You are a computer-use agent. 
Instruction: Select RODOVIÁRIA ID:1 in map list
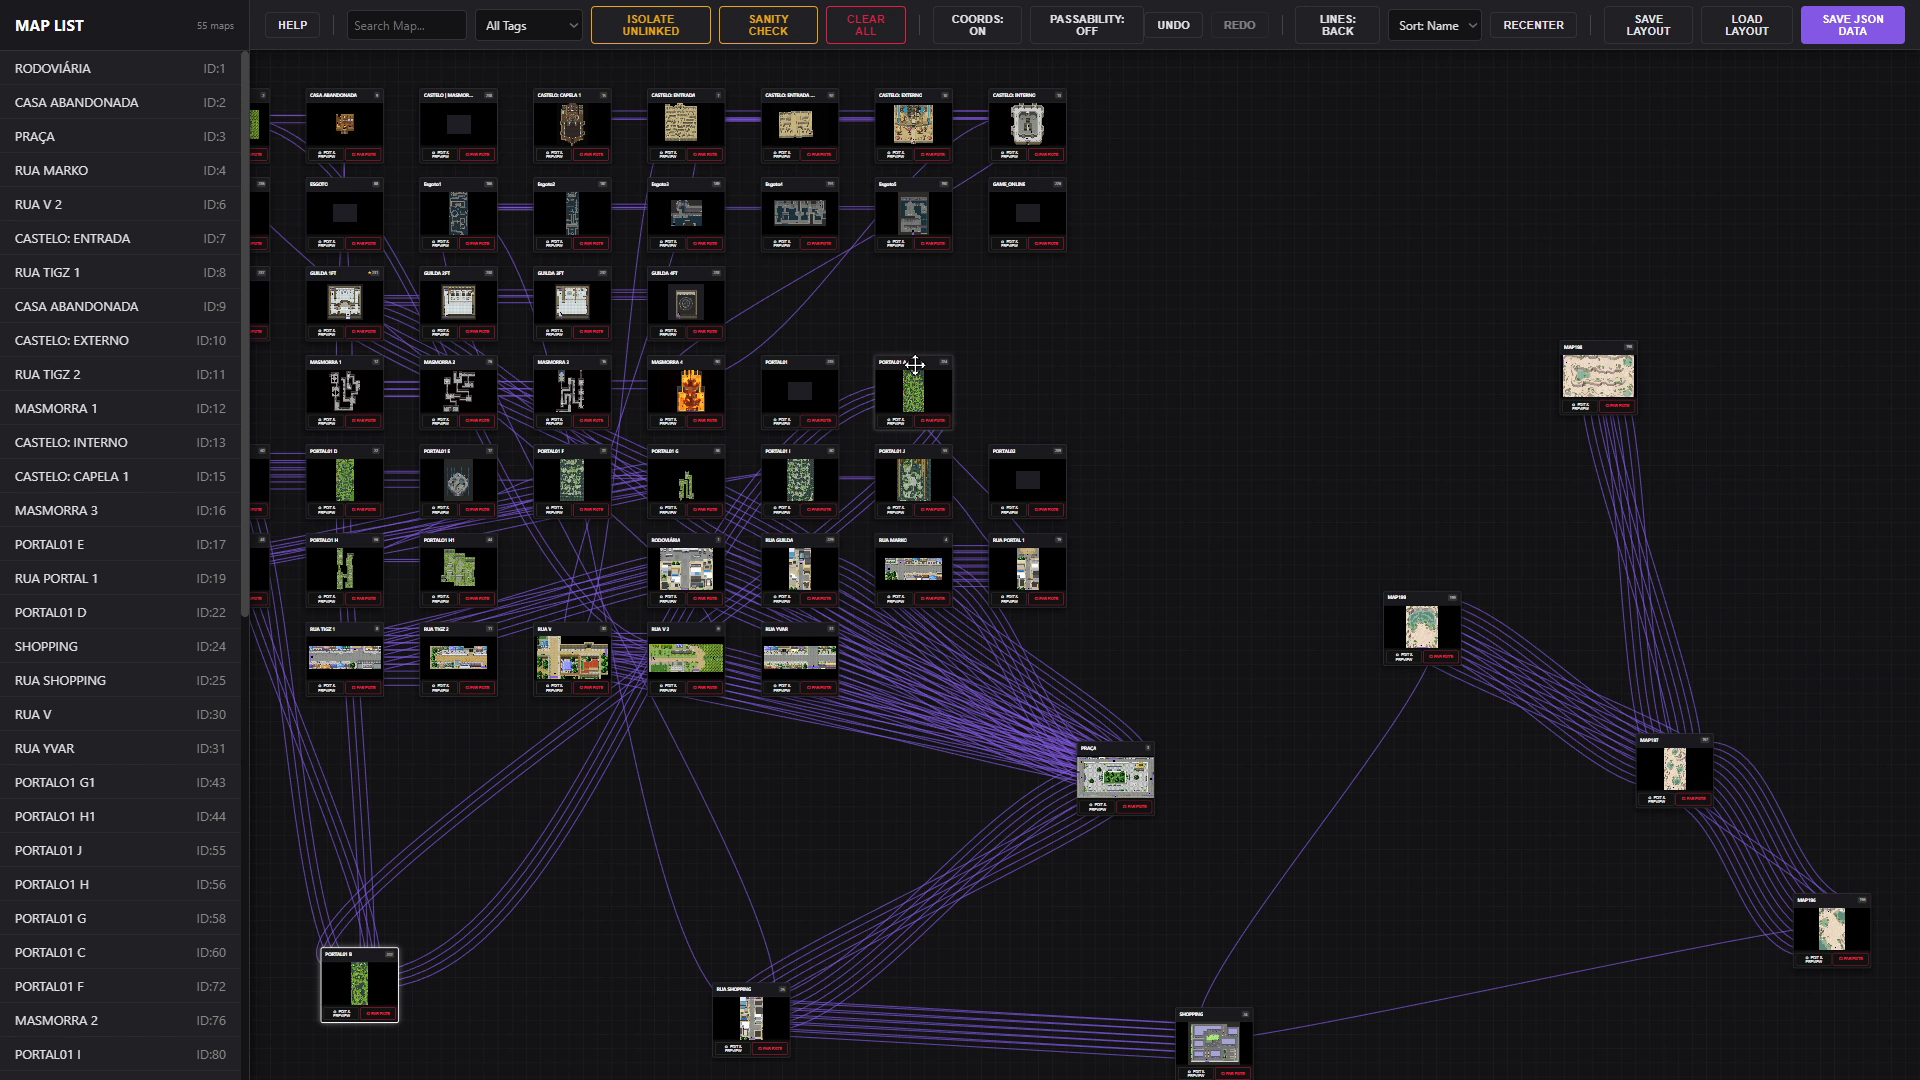click(120, 68)
